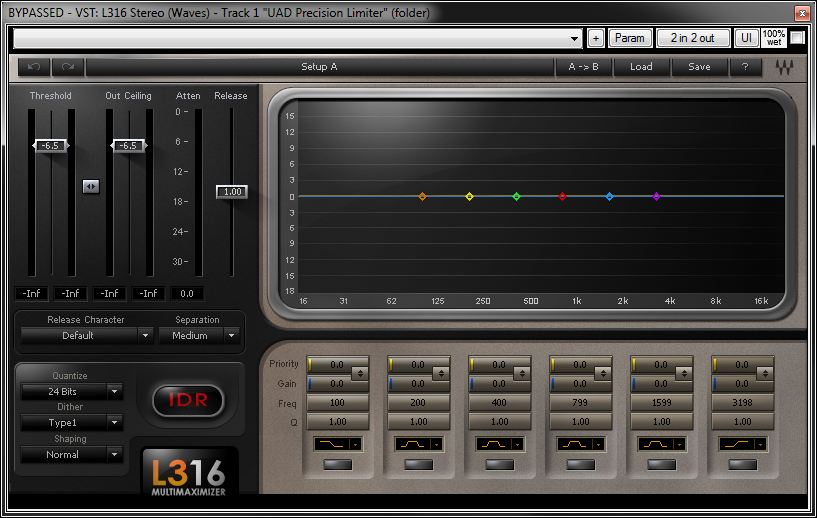
Task: Click the undo arrow button
Action: pyautogui.click(x=34, y=67)
